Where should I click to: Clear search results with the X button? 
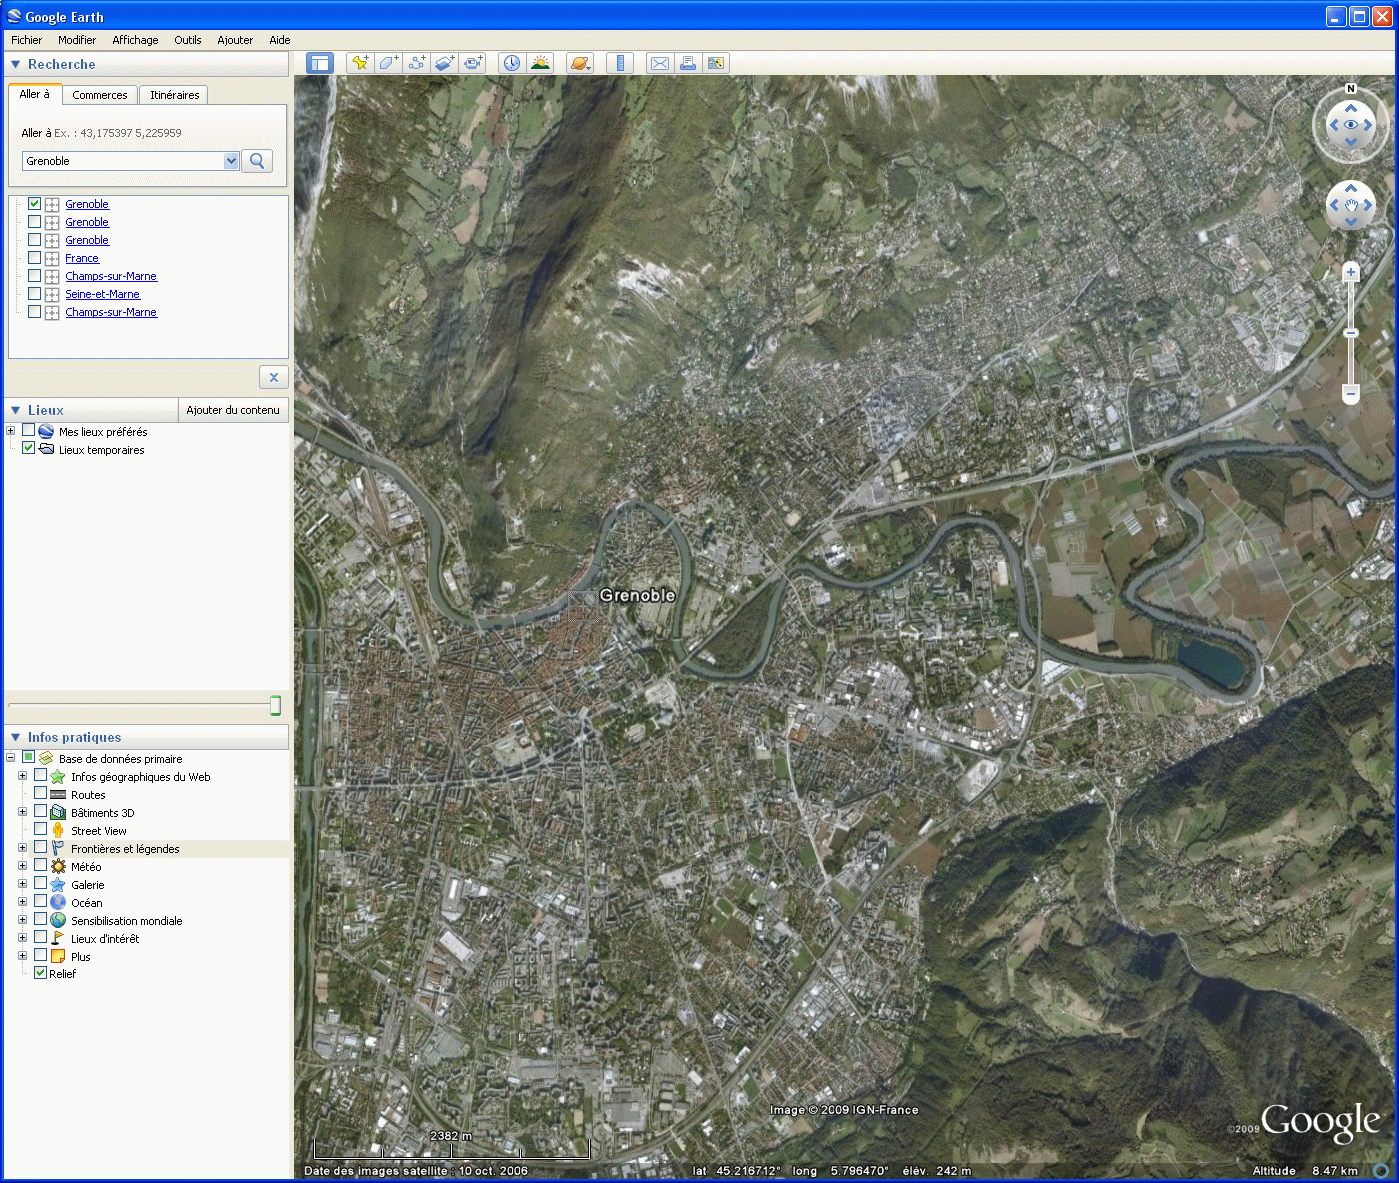click(x=274, y=377)
